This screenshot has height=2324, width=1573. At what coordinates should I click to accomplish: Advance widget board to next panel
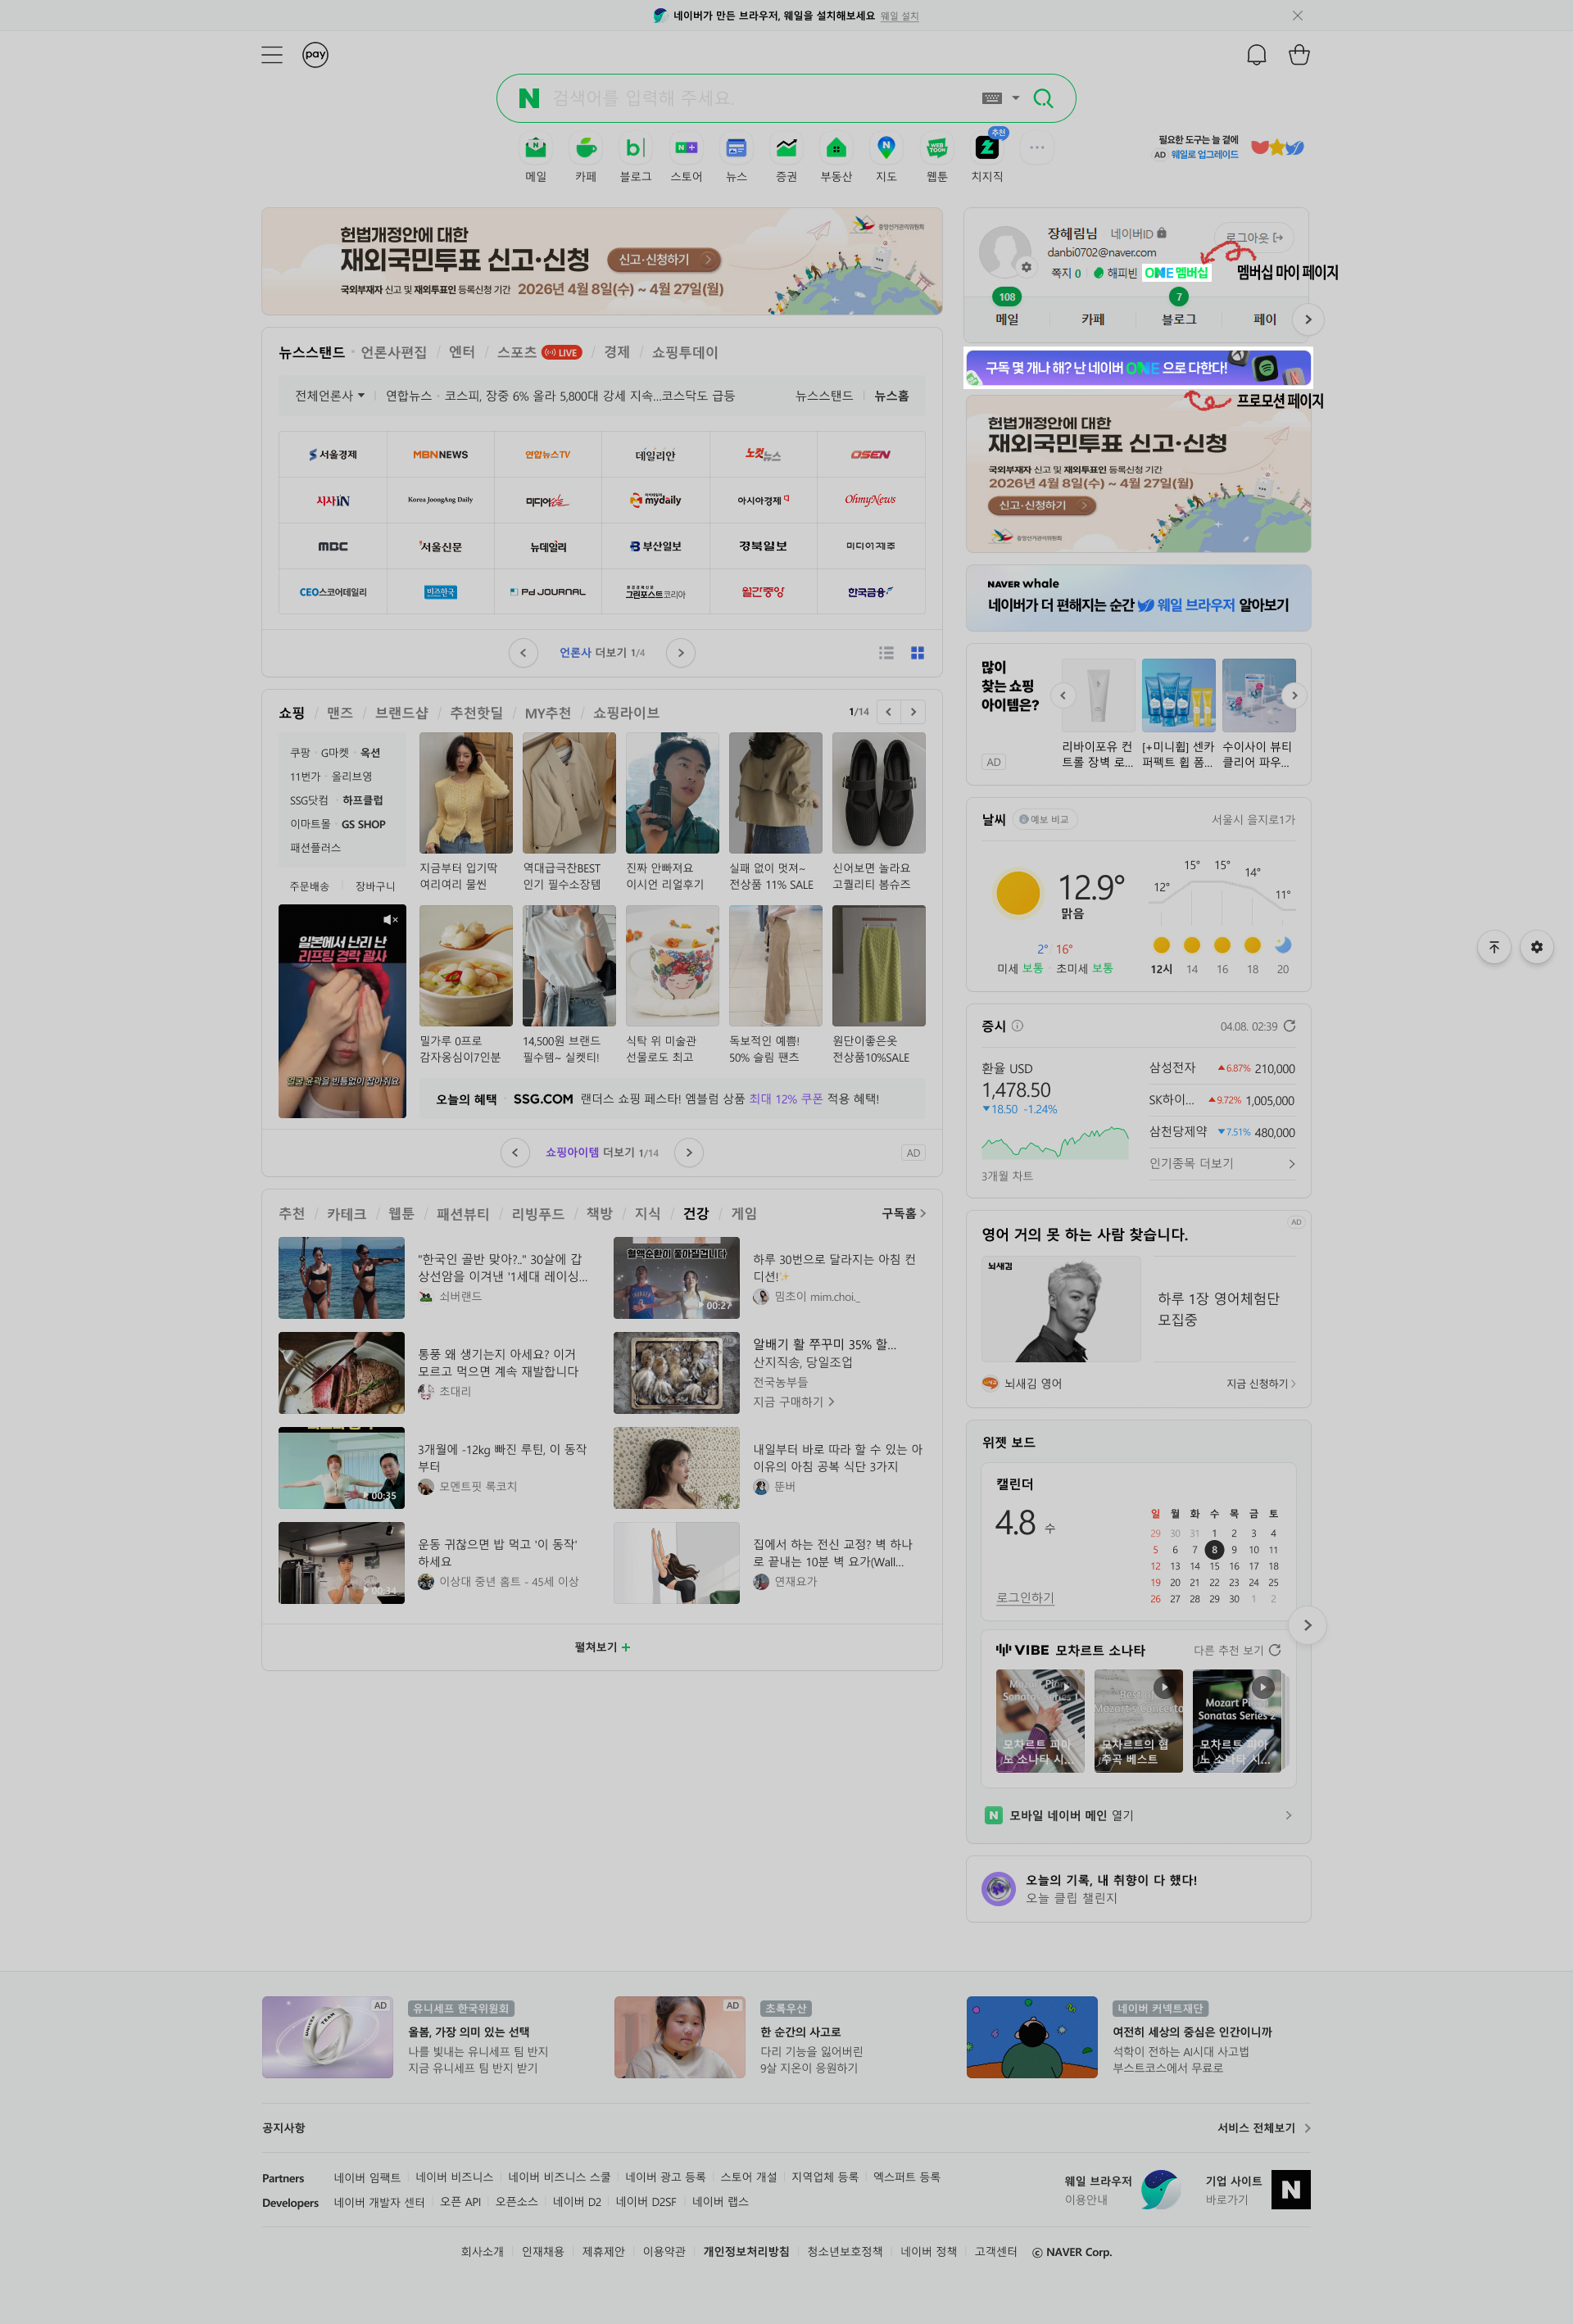click(x=1307, y=1625)
